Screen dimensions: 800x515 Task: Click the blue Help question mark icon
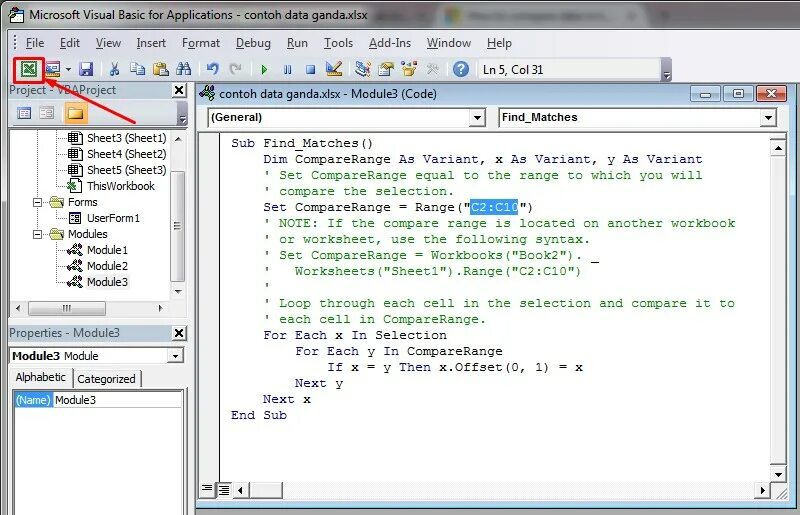click(461, 69)
